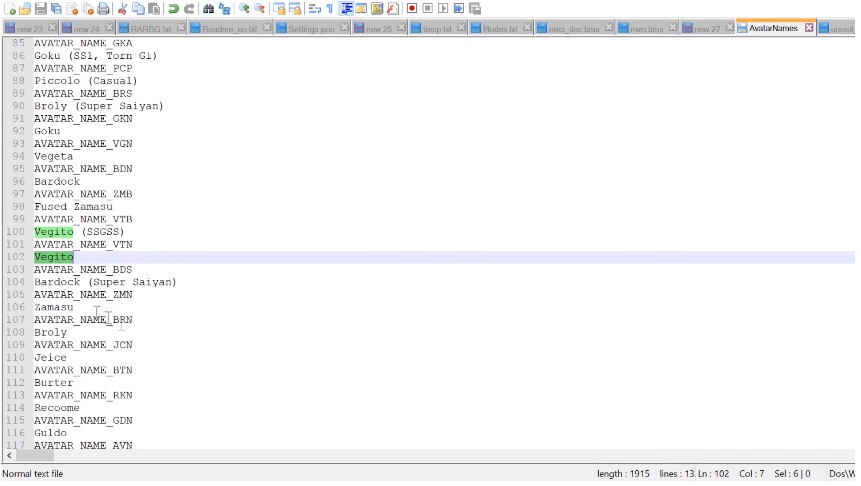The width and height of the screenshot is (861, 486).
Task: Open the Document Map panel
Action: pos(377,8)
